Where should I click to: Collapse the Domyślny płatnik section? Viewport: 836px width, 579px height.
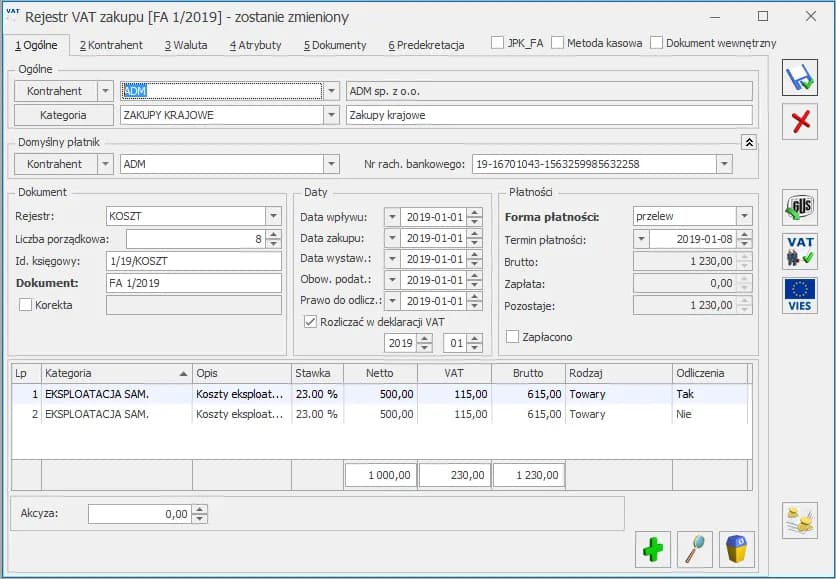[749, 142]
